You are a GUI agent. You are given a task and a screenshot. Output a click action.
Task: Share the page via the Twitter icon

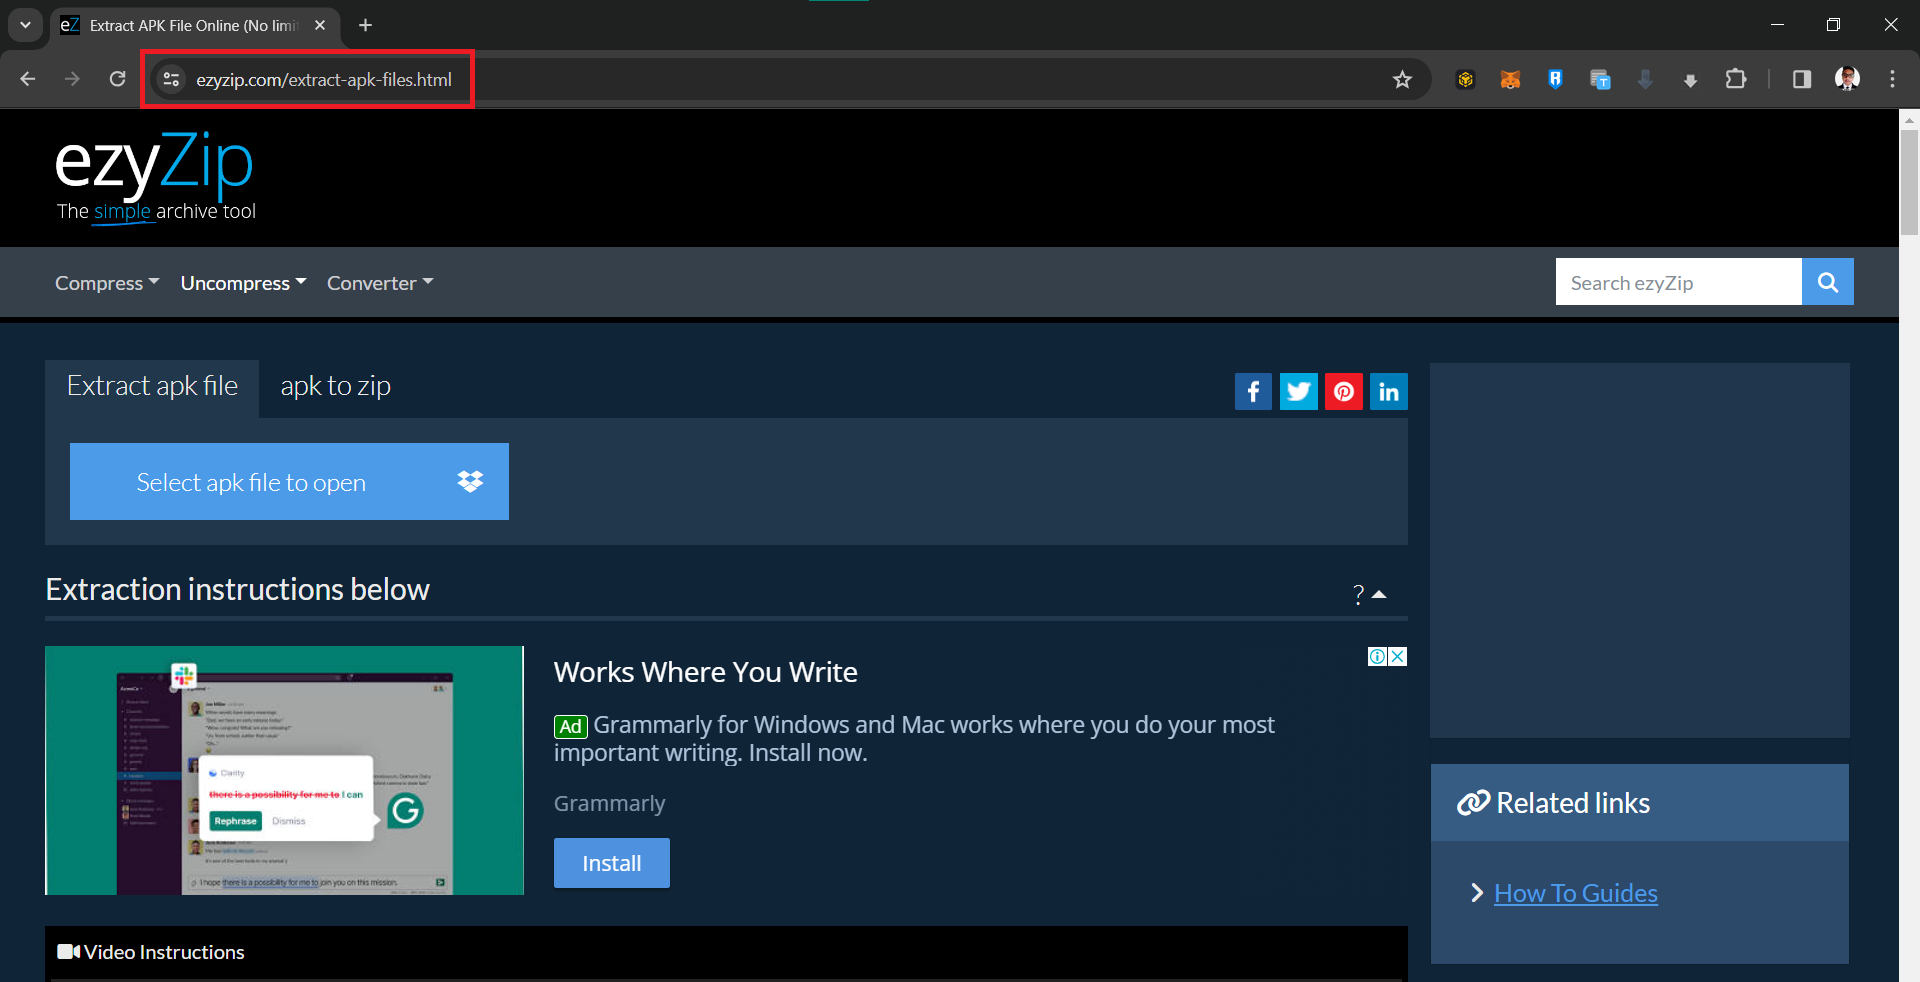(x=1298, y=391)
